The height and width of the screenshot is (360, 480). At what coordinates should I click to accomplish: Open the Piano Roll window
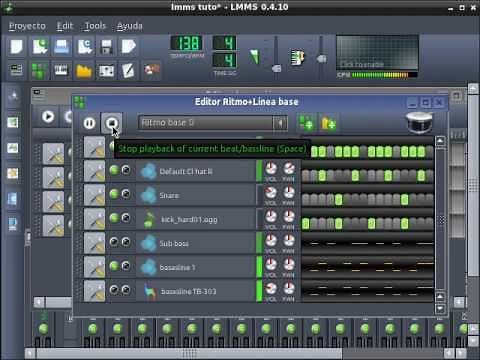tap(61, 70)
